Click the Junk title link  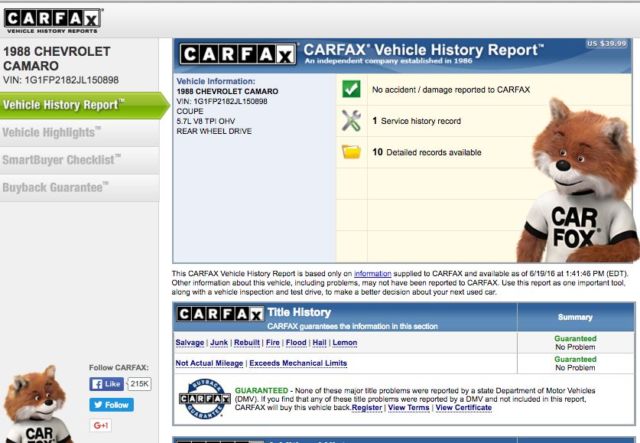[219, 343]
